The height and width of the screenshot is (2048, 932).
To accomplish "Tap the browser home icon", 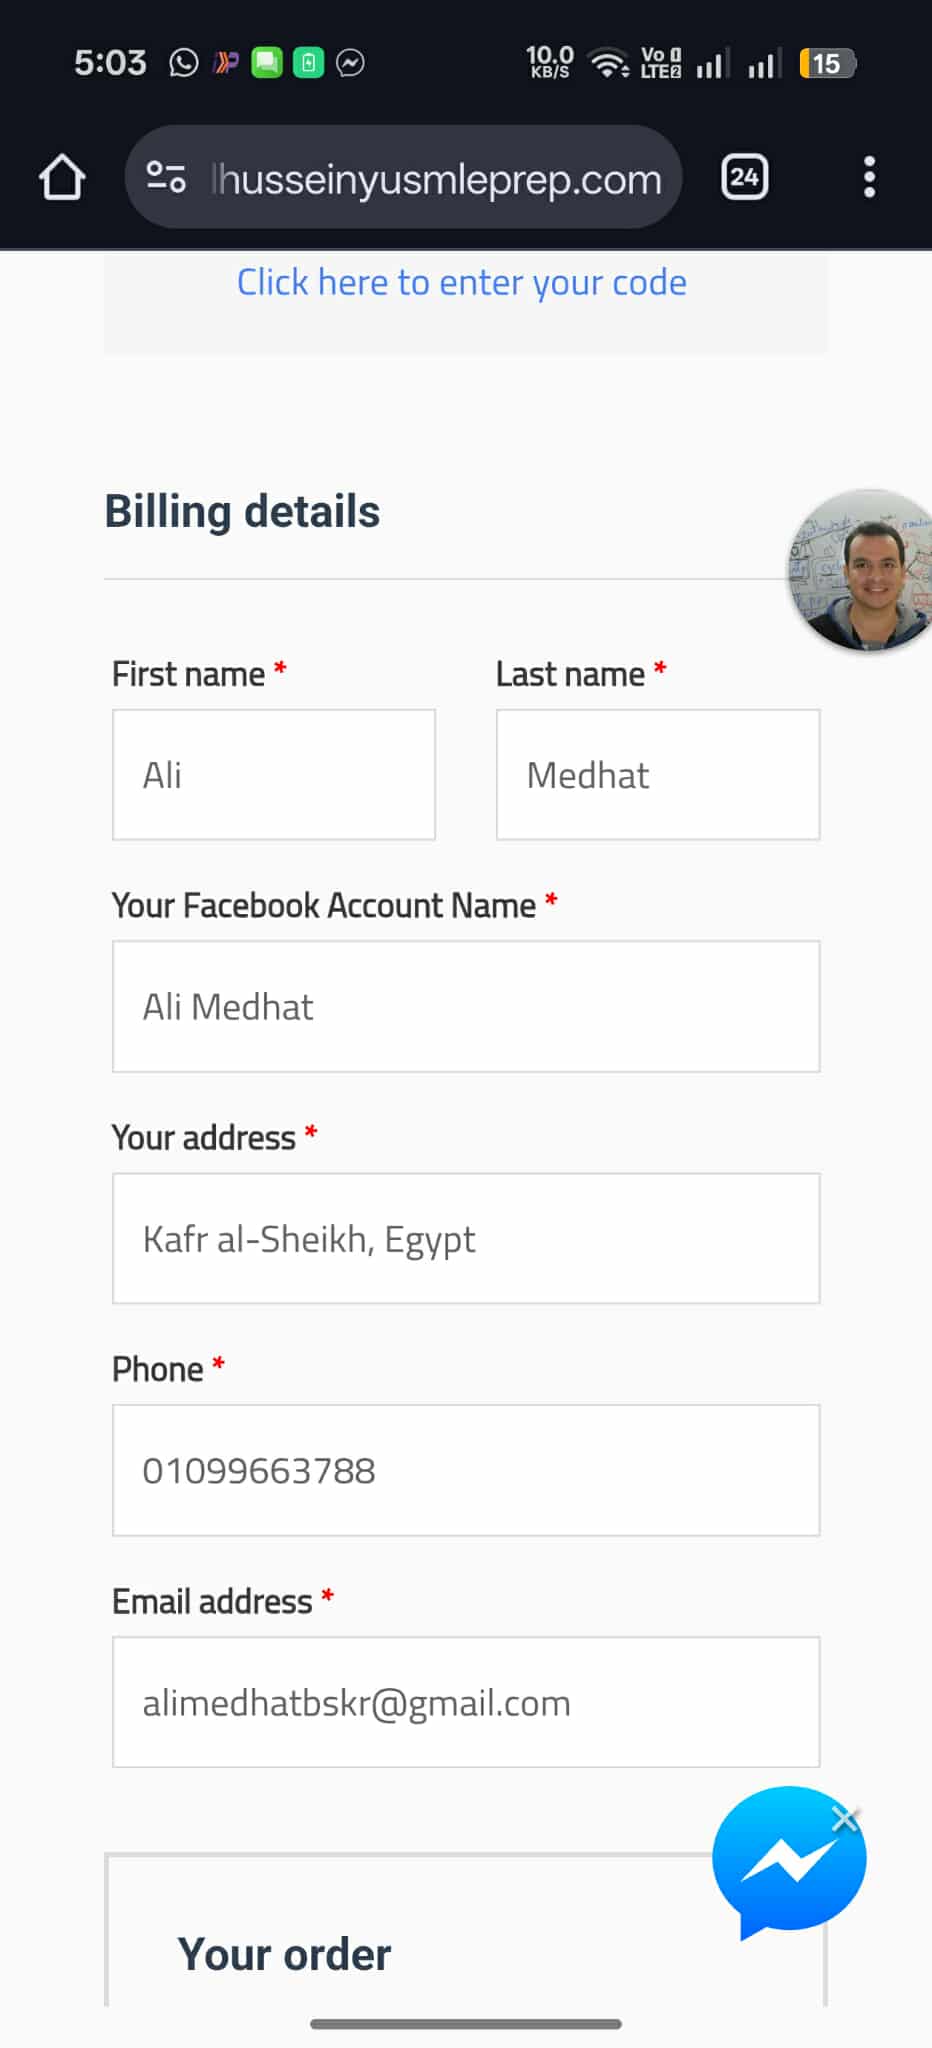I will tap(62, 178).
